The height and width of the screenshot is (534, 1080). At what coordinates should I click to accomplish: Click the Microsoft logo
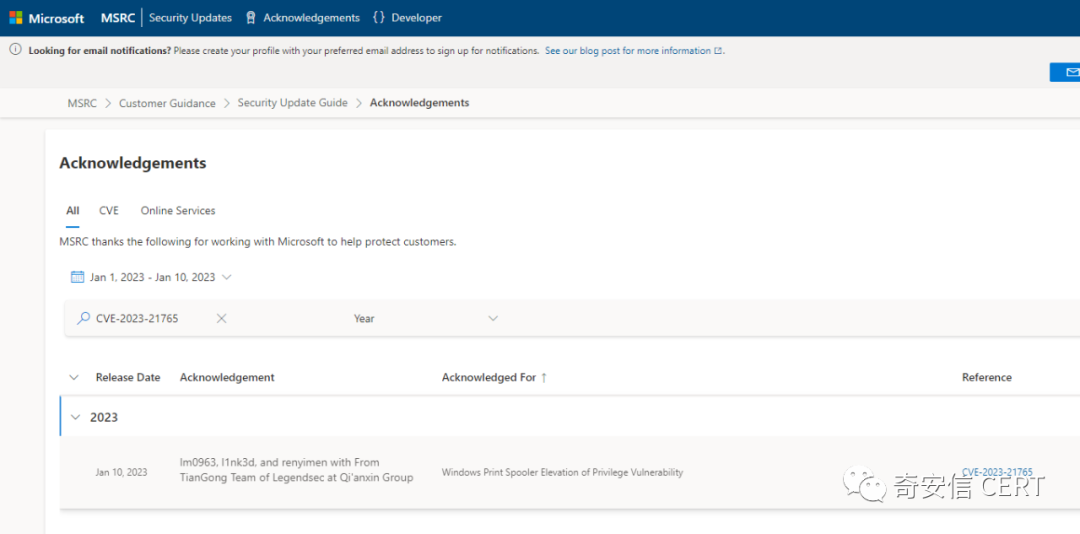[x=47, y=18]
